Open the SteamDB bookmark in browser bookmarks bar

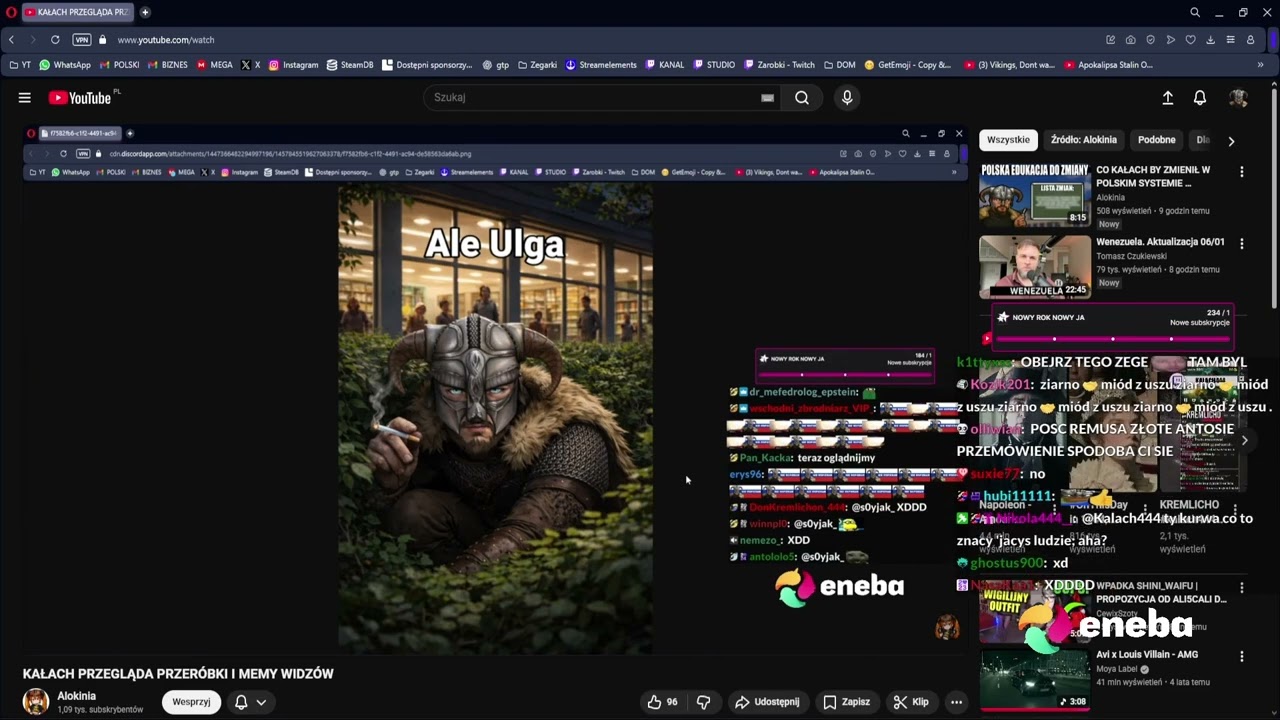click(350, 65)
